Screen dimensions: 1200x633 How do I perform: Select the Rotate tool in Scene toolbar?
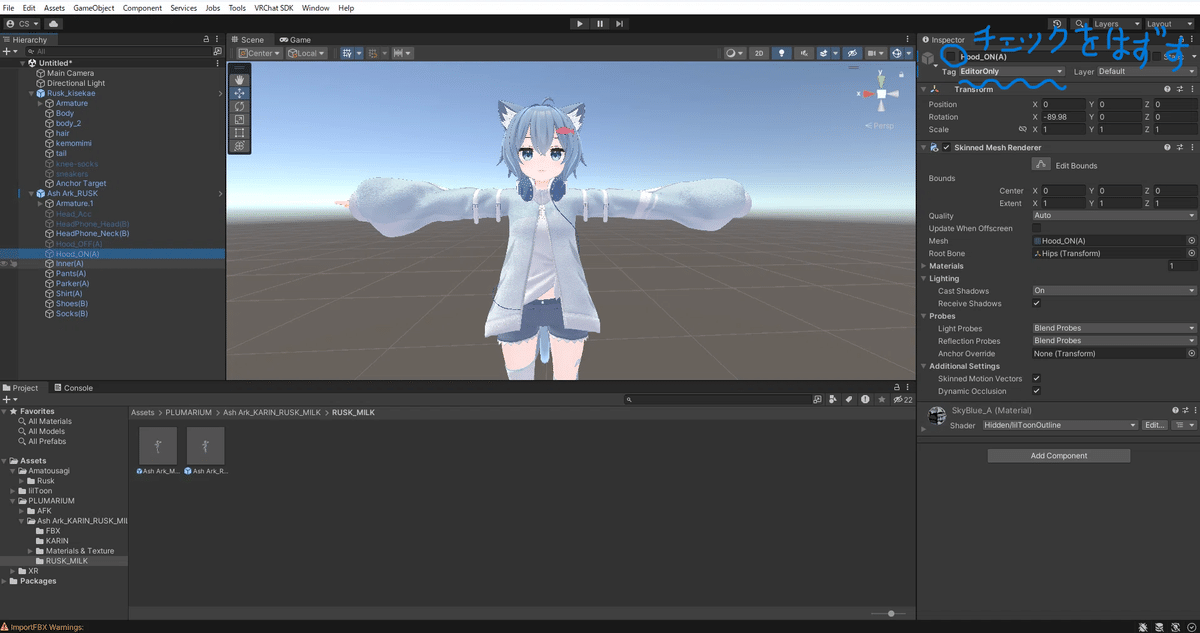click(x=239, y=106)
